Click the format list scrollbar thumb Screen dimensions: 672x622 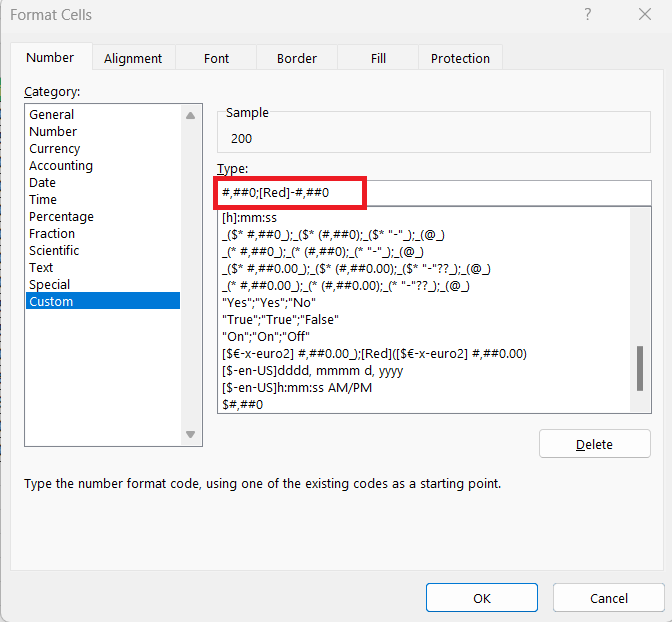tap(640, 368)
